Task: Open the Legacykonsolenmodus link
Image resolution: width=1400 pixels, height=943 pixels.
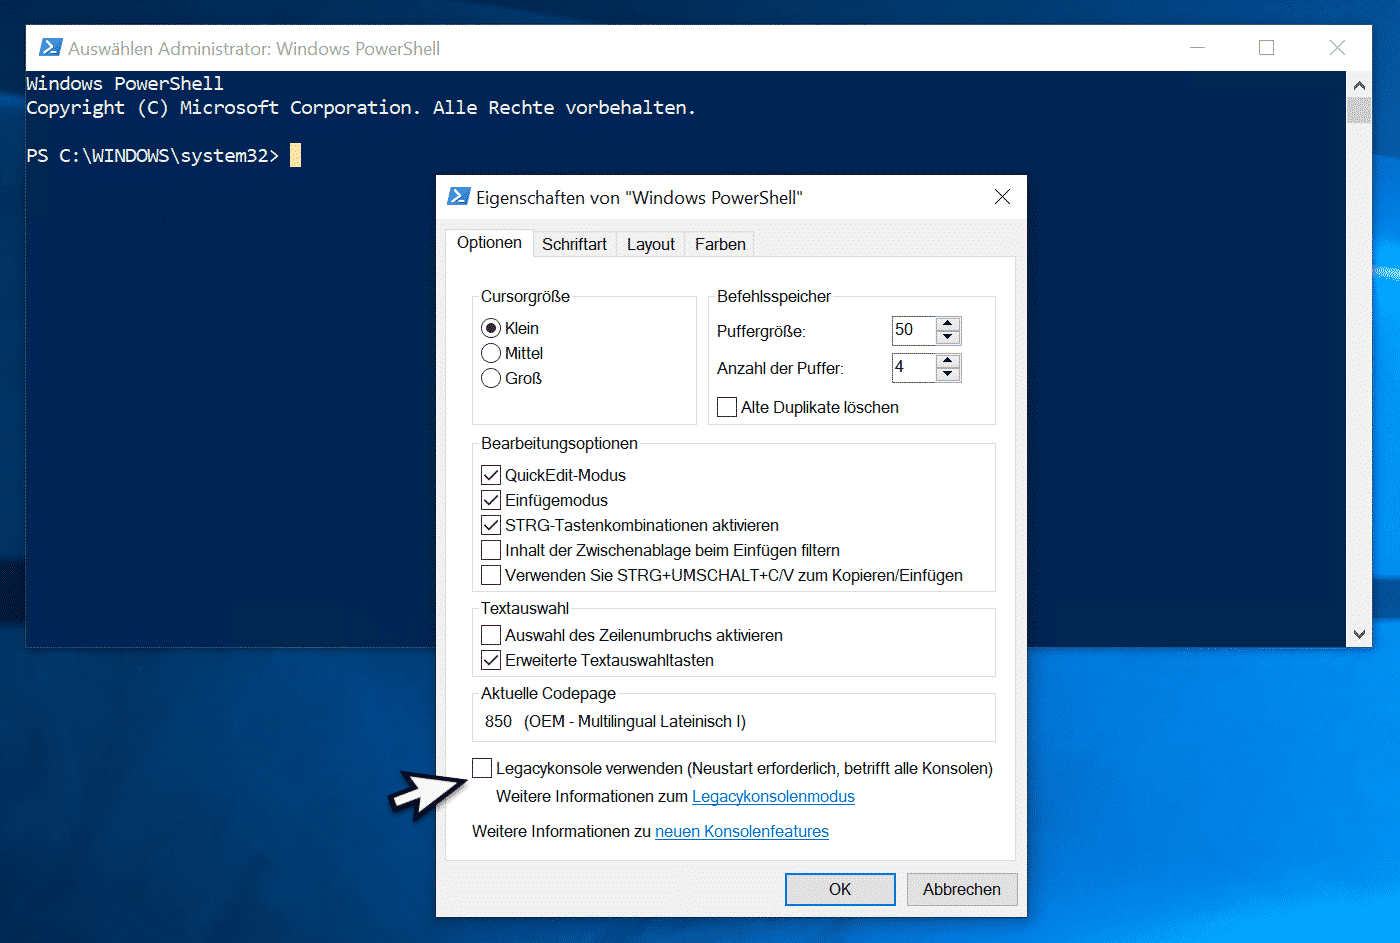Action: pos(773,796)
